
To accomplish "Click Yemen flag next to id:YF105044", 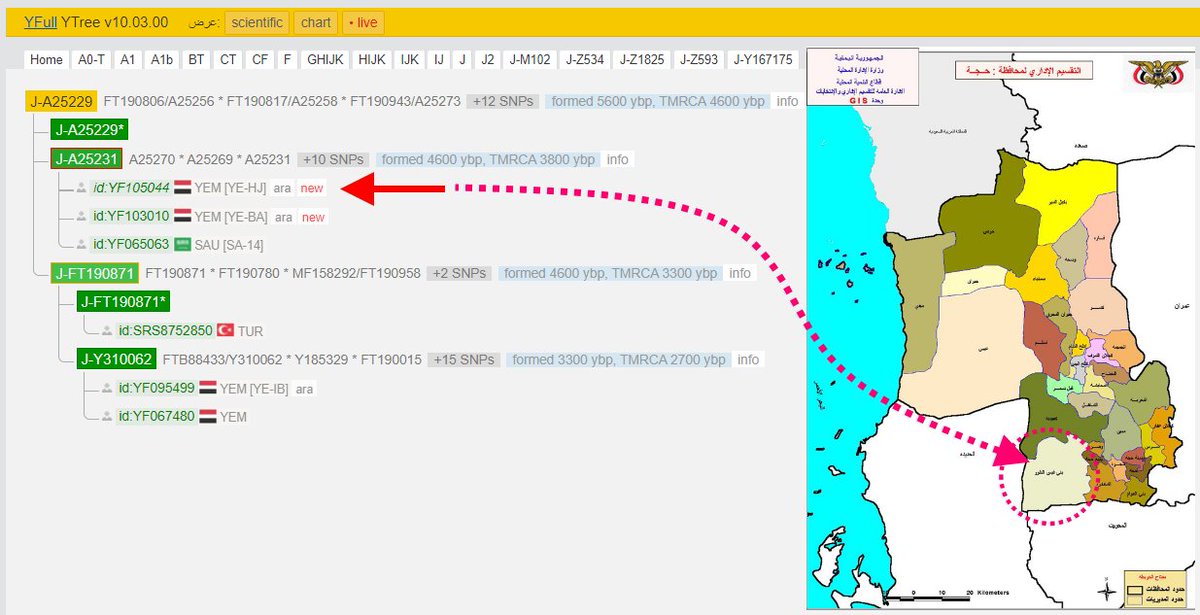I will (182, 188).
